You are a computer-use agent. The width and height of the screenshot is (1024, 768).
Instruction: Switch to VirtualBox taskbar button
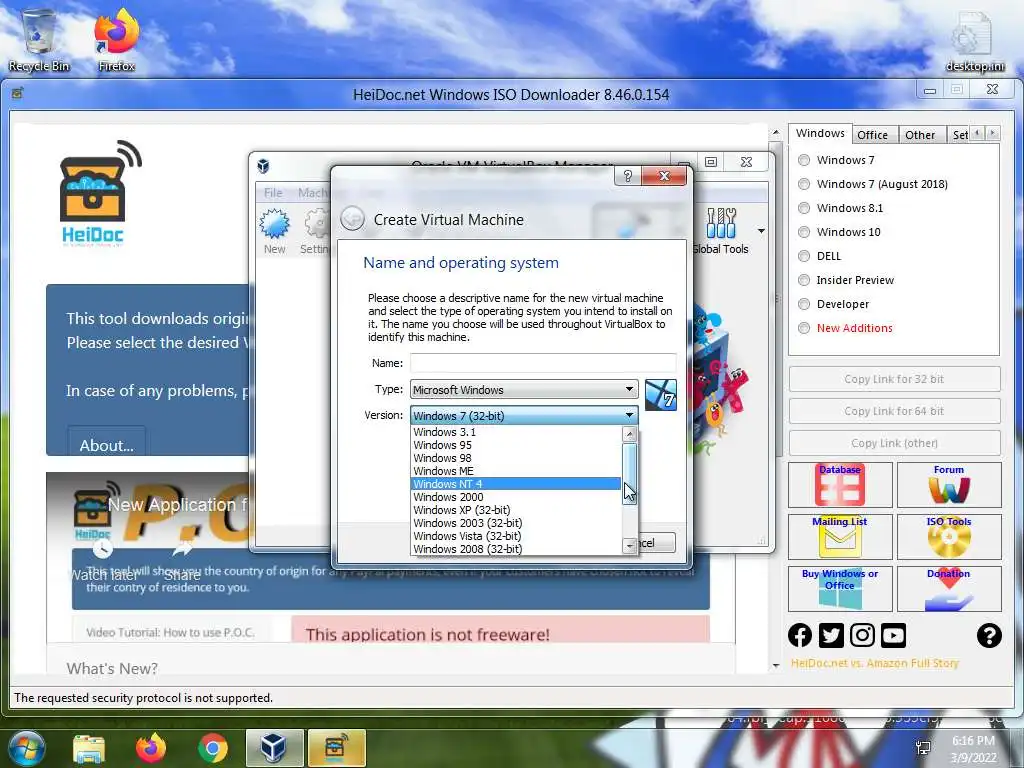click(274, 748)
